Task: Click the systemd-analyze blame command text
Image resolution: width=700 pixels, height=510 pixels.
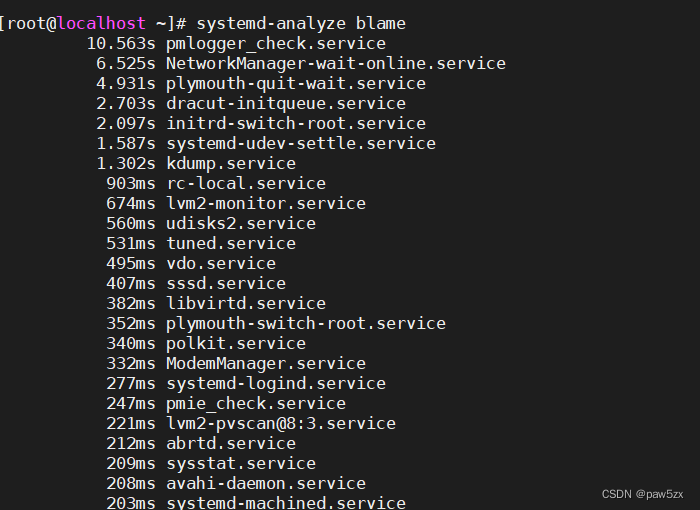Action: pyautogui.click(x=301, y=23)
